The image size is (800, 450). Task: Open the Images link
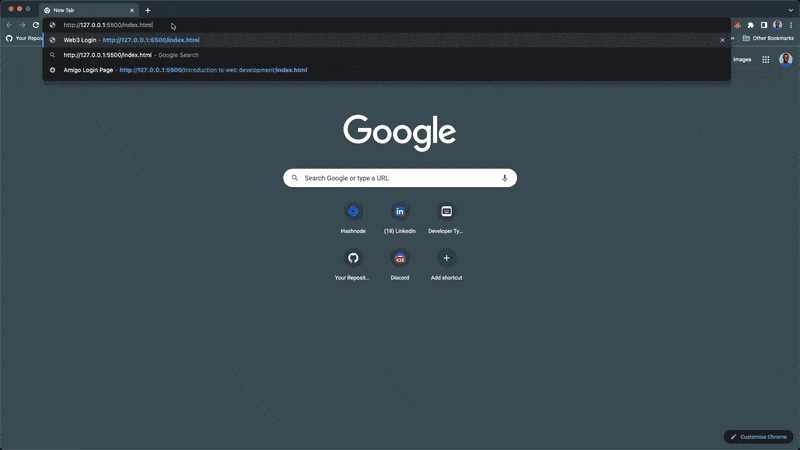point(742,59)
